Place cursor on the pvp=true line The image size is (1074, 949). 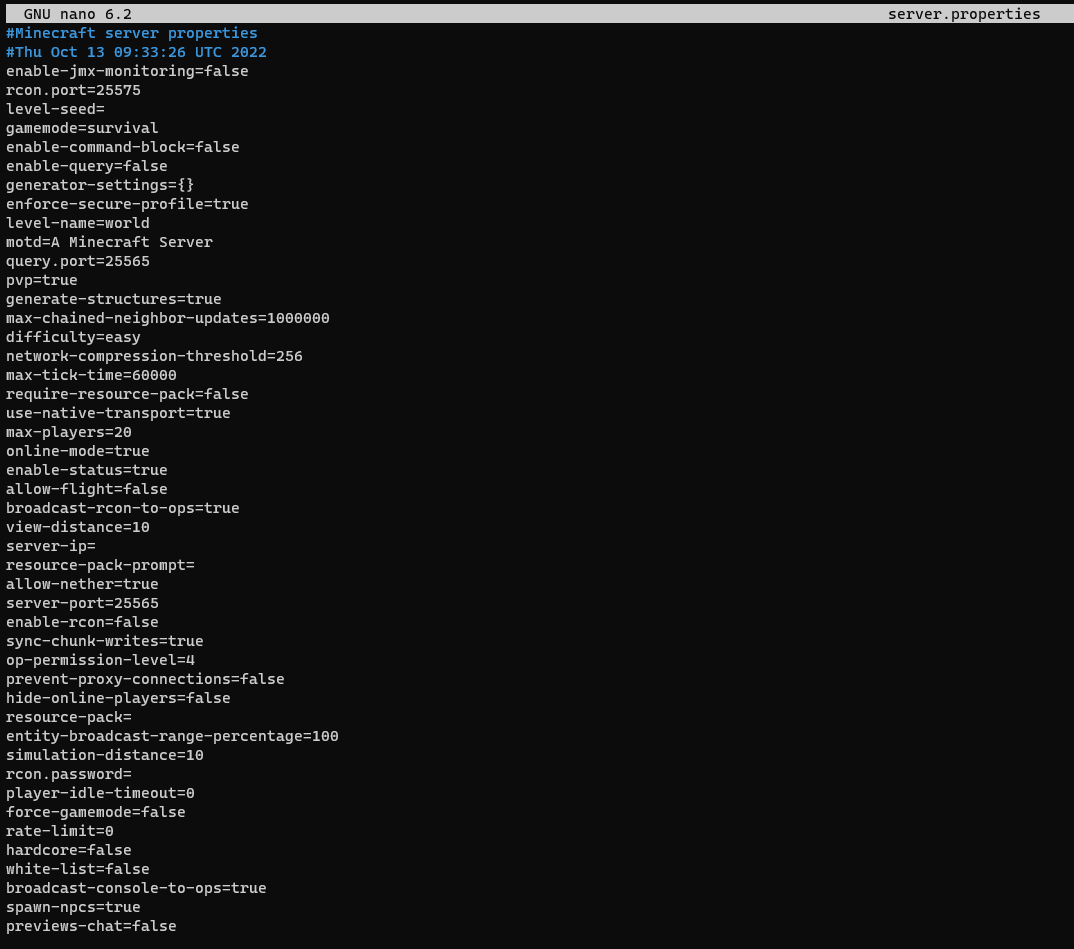tap(41, 280)
